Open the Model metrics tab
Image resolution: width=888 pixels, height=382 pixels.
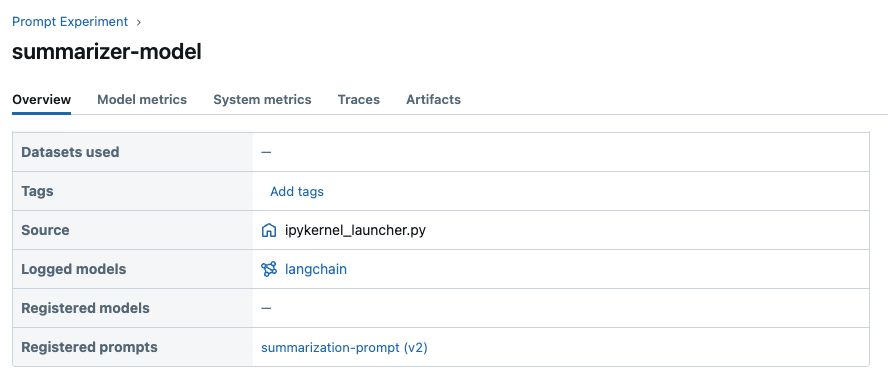[x=142, y=100]
